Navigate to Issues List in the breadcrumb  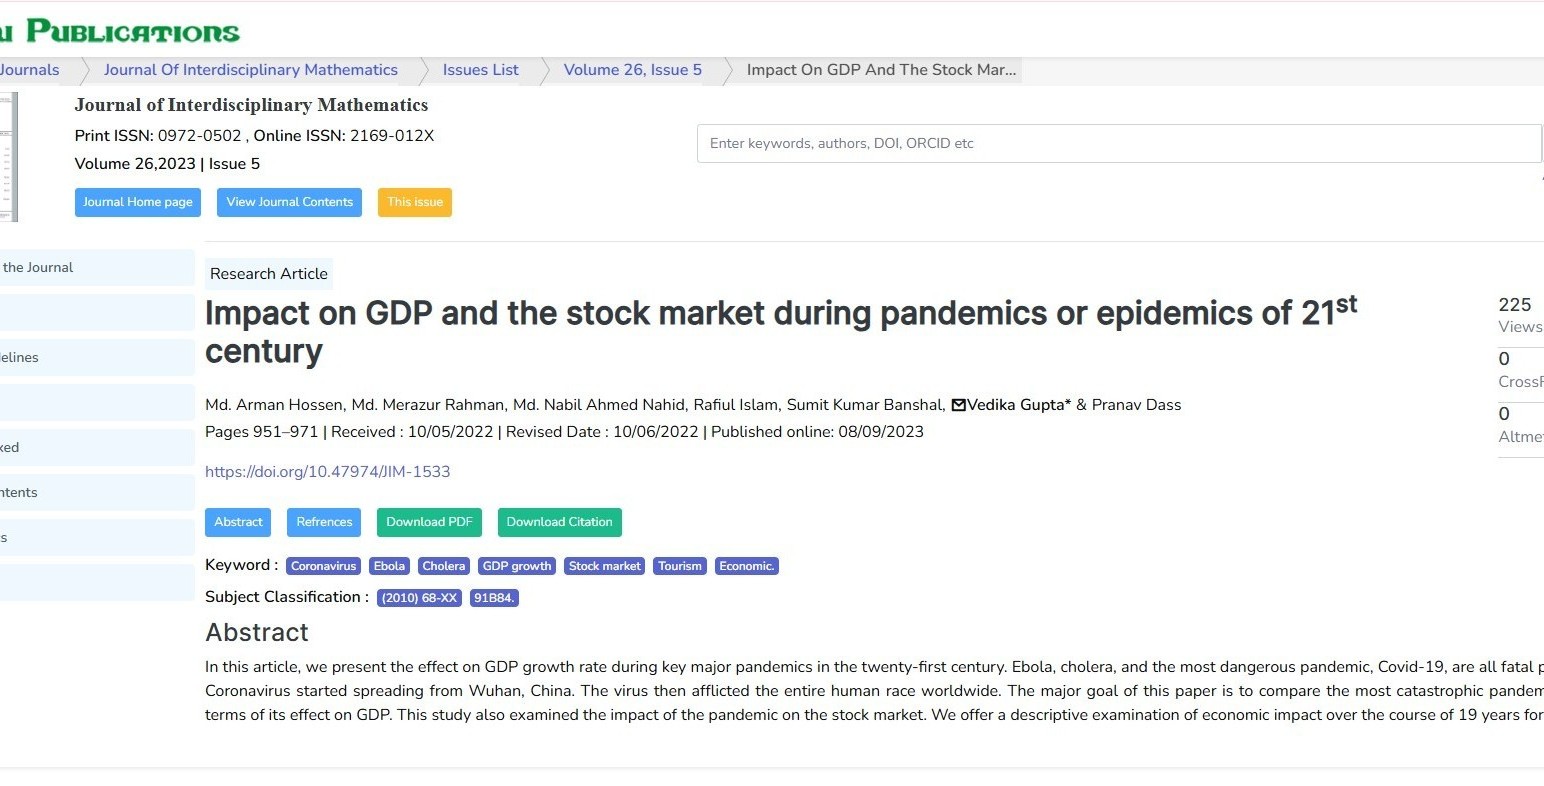[x=480, y=69]
